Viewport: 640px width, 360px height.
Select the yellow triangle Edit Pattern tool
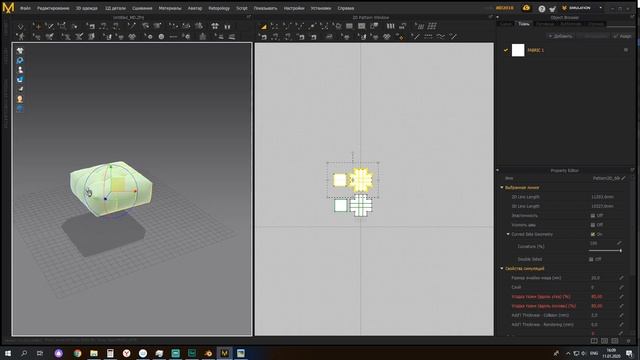point(264,27)
